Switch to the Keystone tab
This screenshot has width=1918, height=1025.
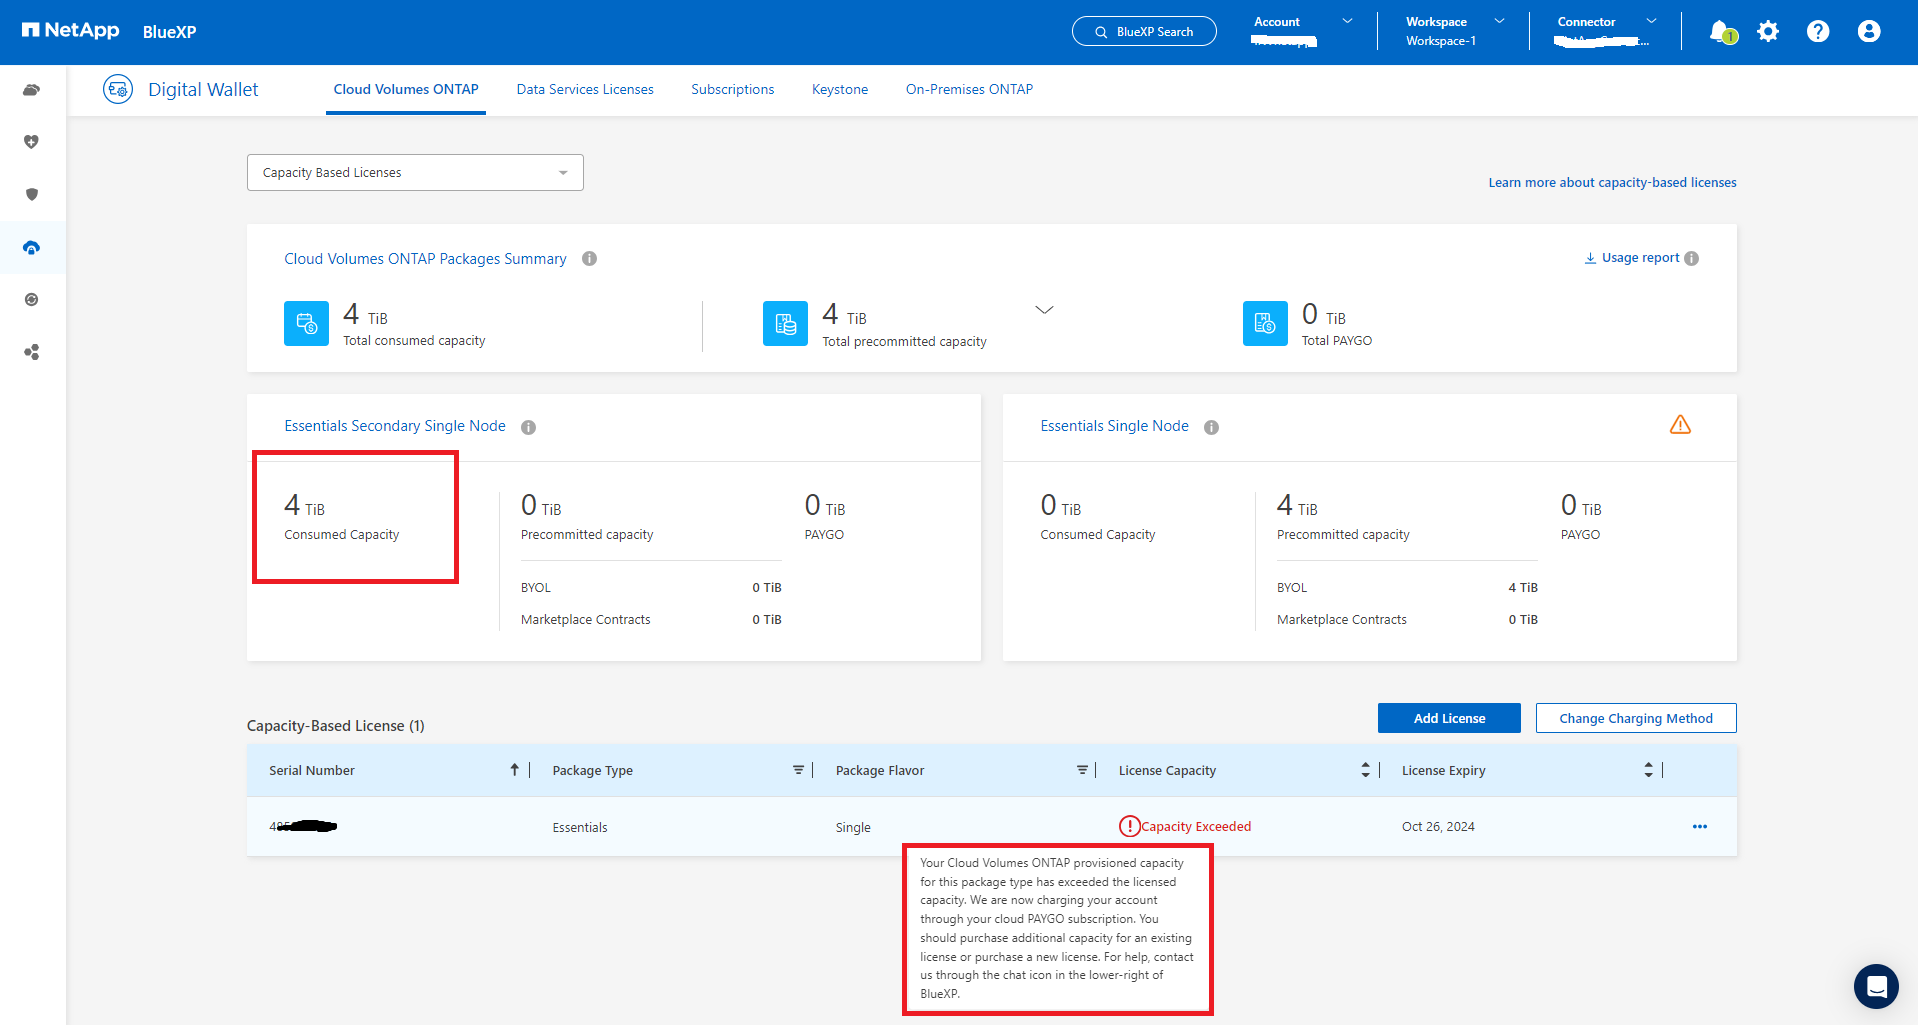[839, 90]
